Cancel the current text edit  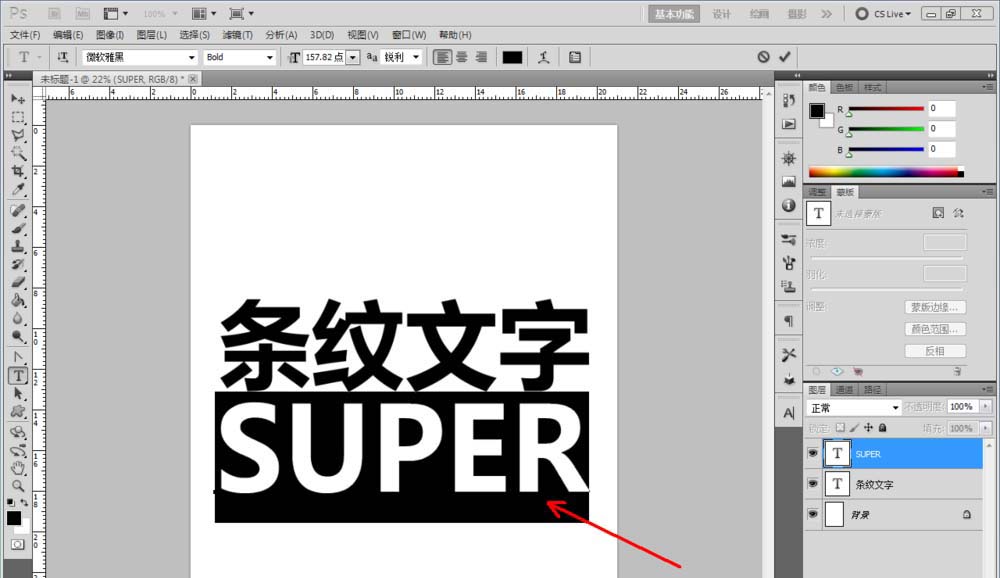pos(762,58)
